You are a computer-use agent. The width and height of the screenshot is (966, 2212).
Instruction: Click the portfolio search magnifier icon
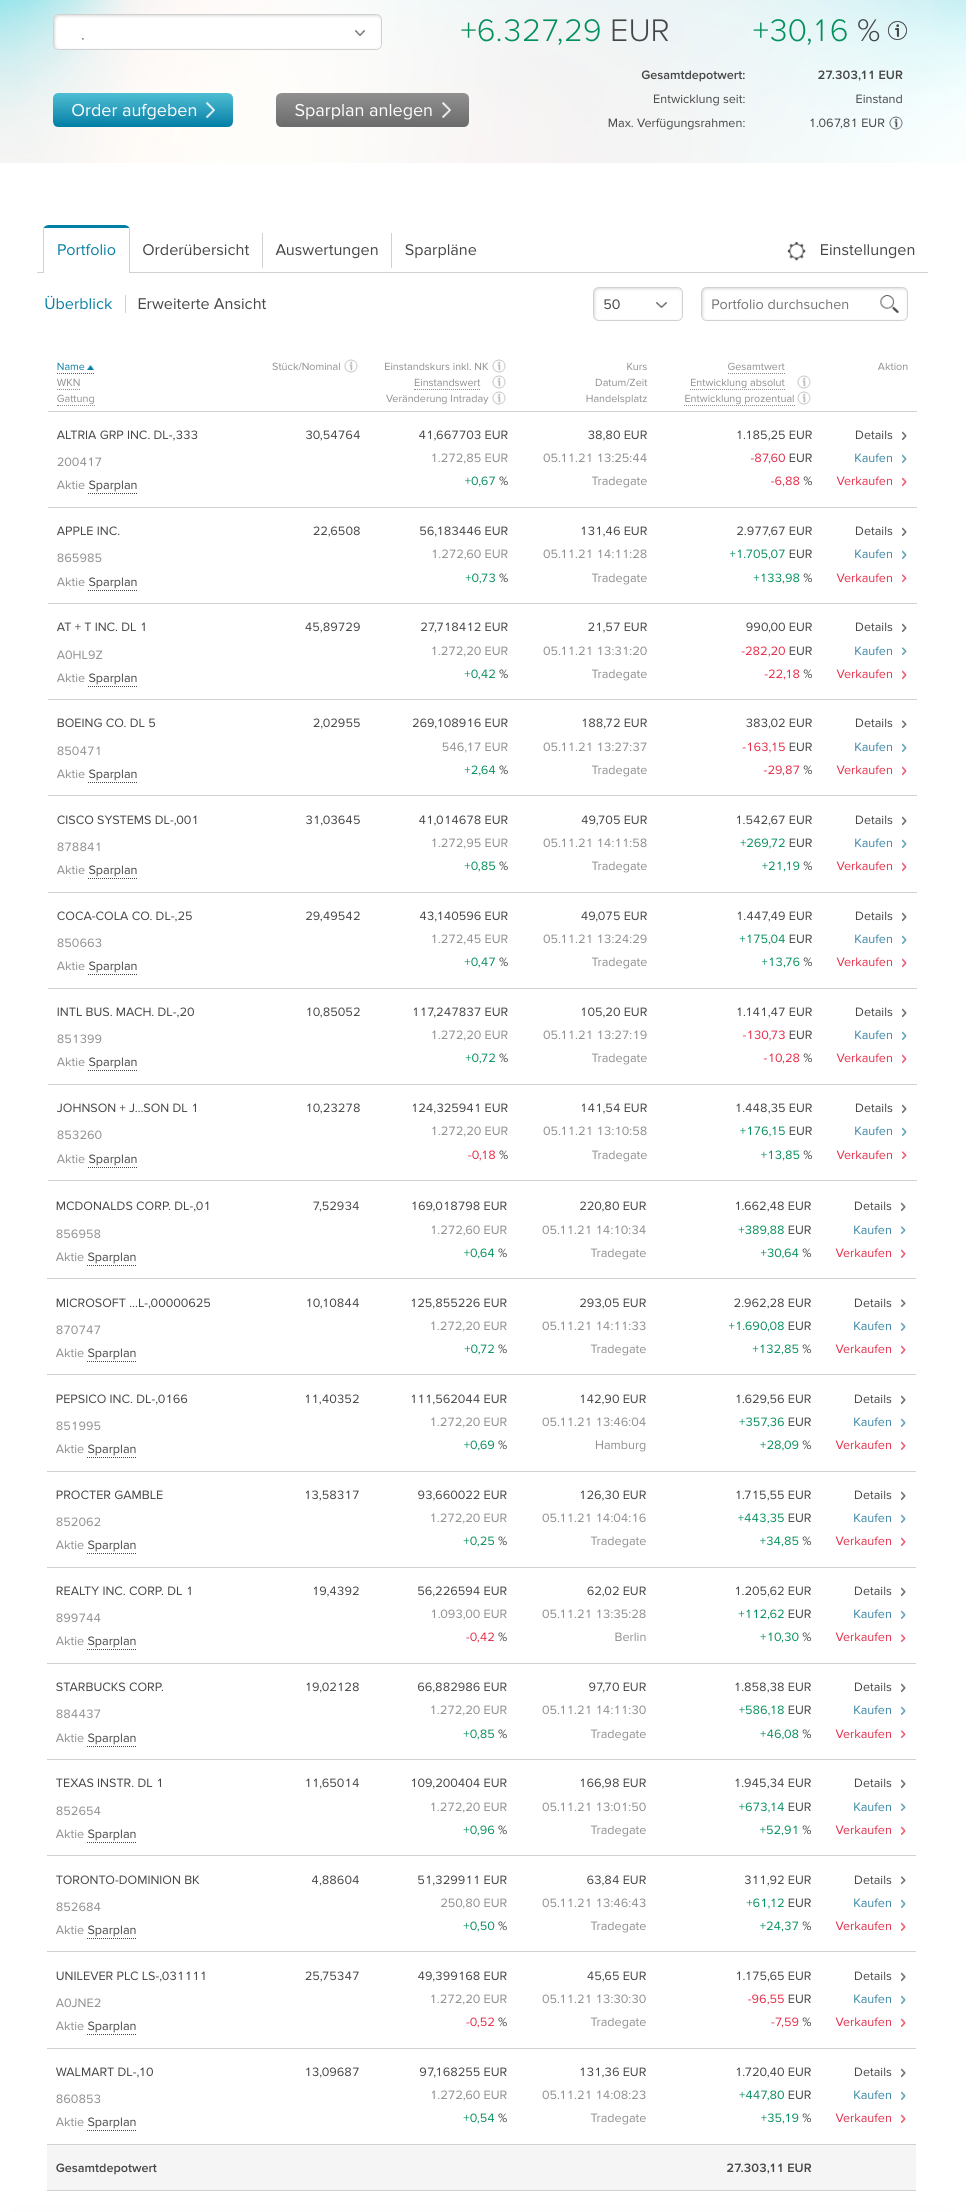click(x=889, y=304)
